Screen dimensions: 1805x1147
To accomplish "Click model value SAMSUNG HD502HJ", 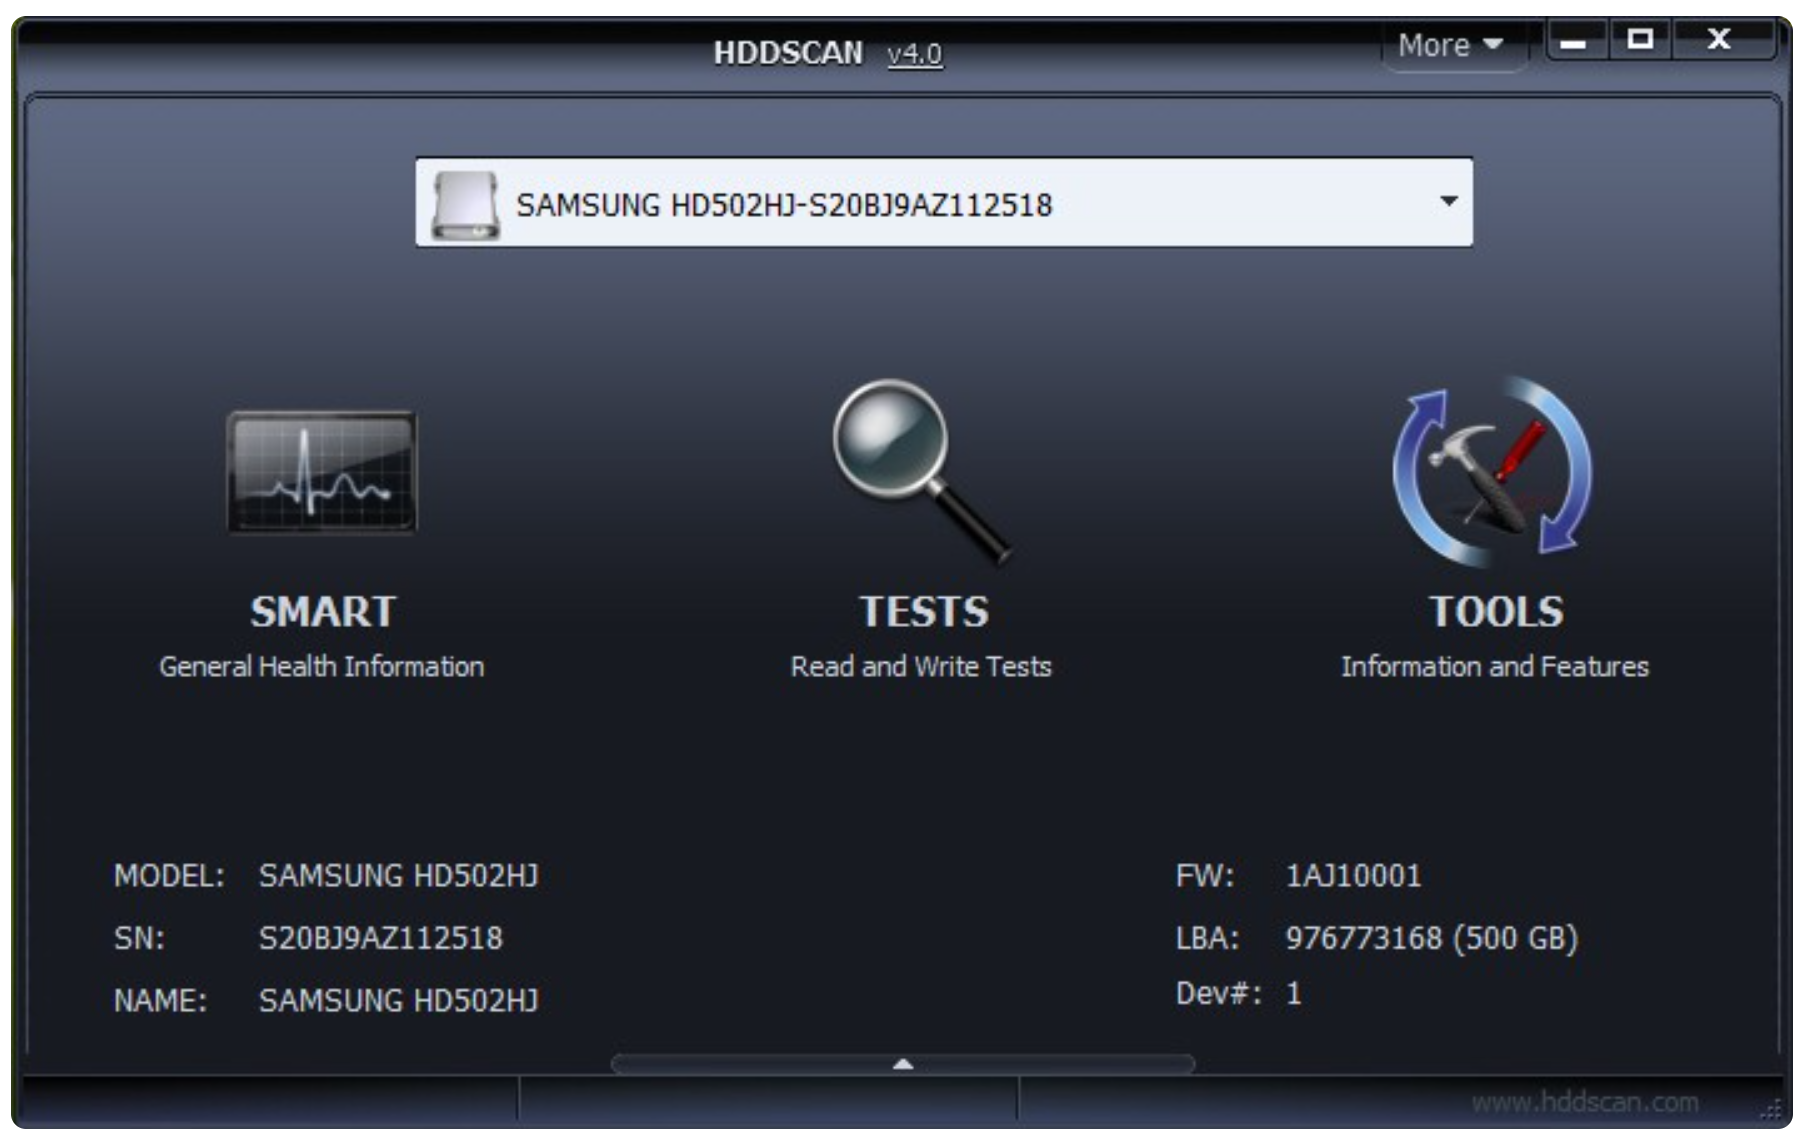I will click(398, 876).
